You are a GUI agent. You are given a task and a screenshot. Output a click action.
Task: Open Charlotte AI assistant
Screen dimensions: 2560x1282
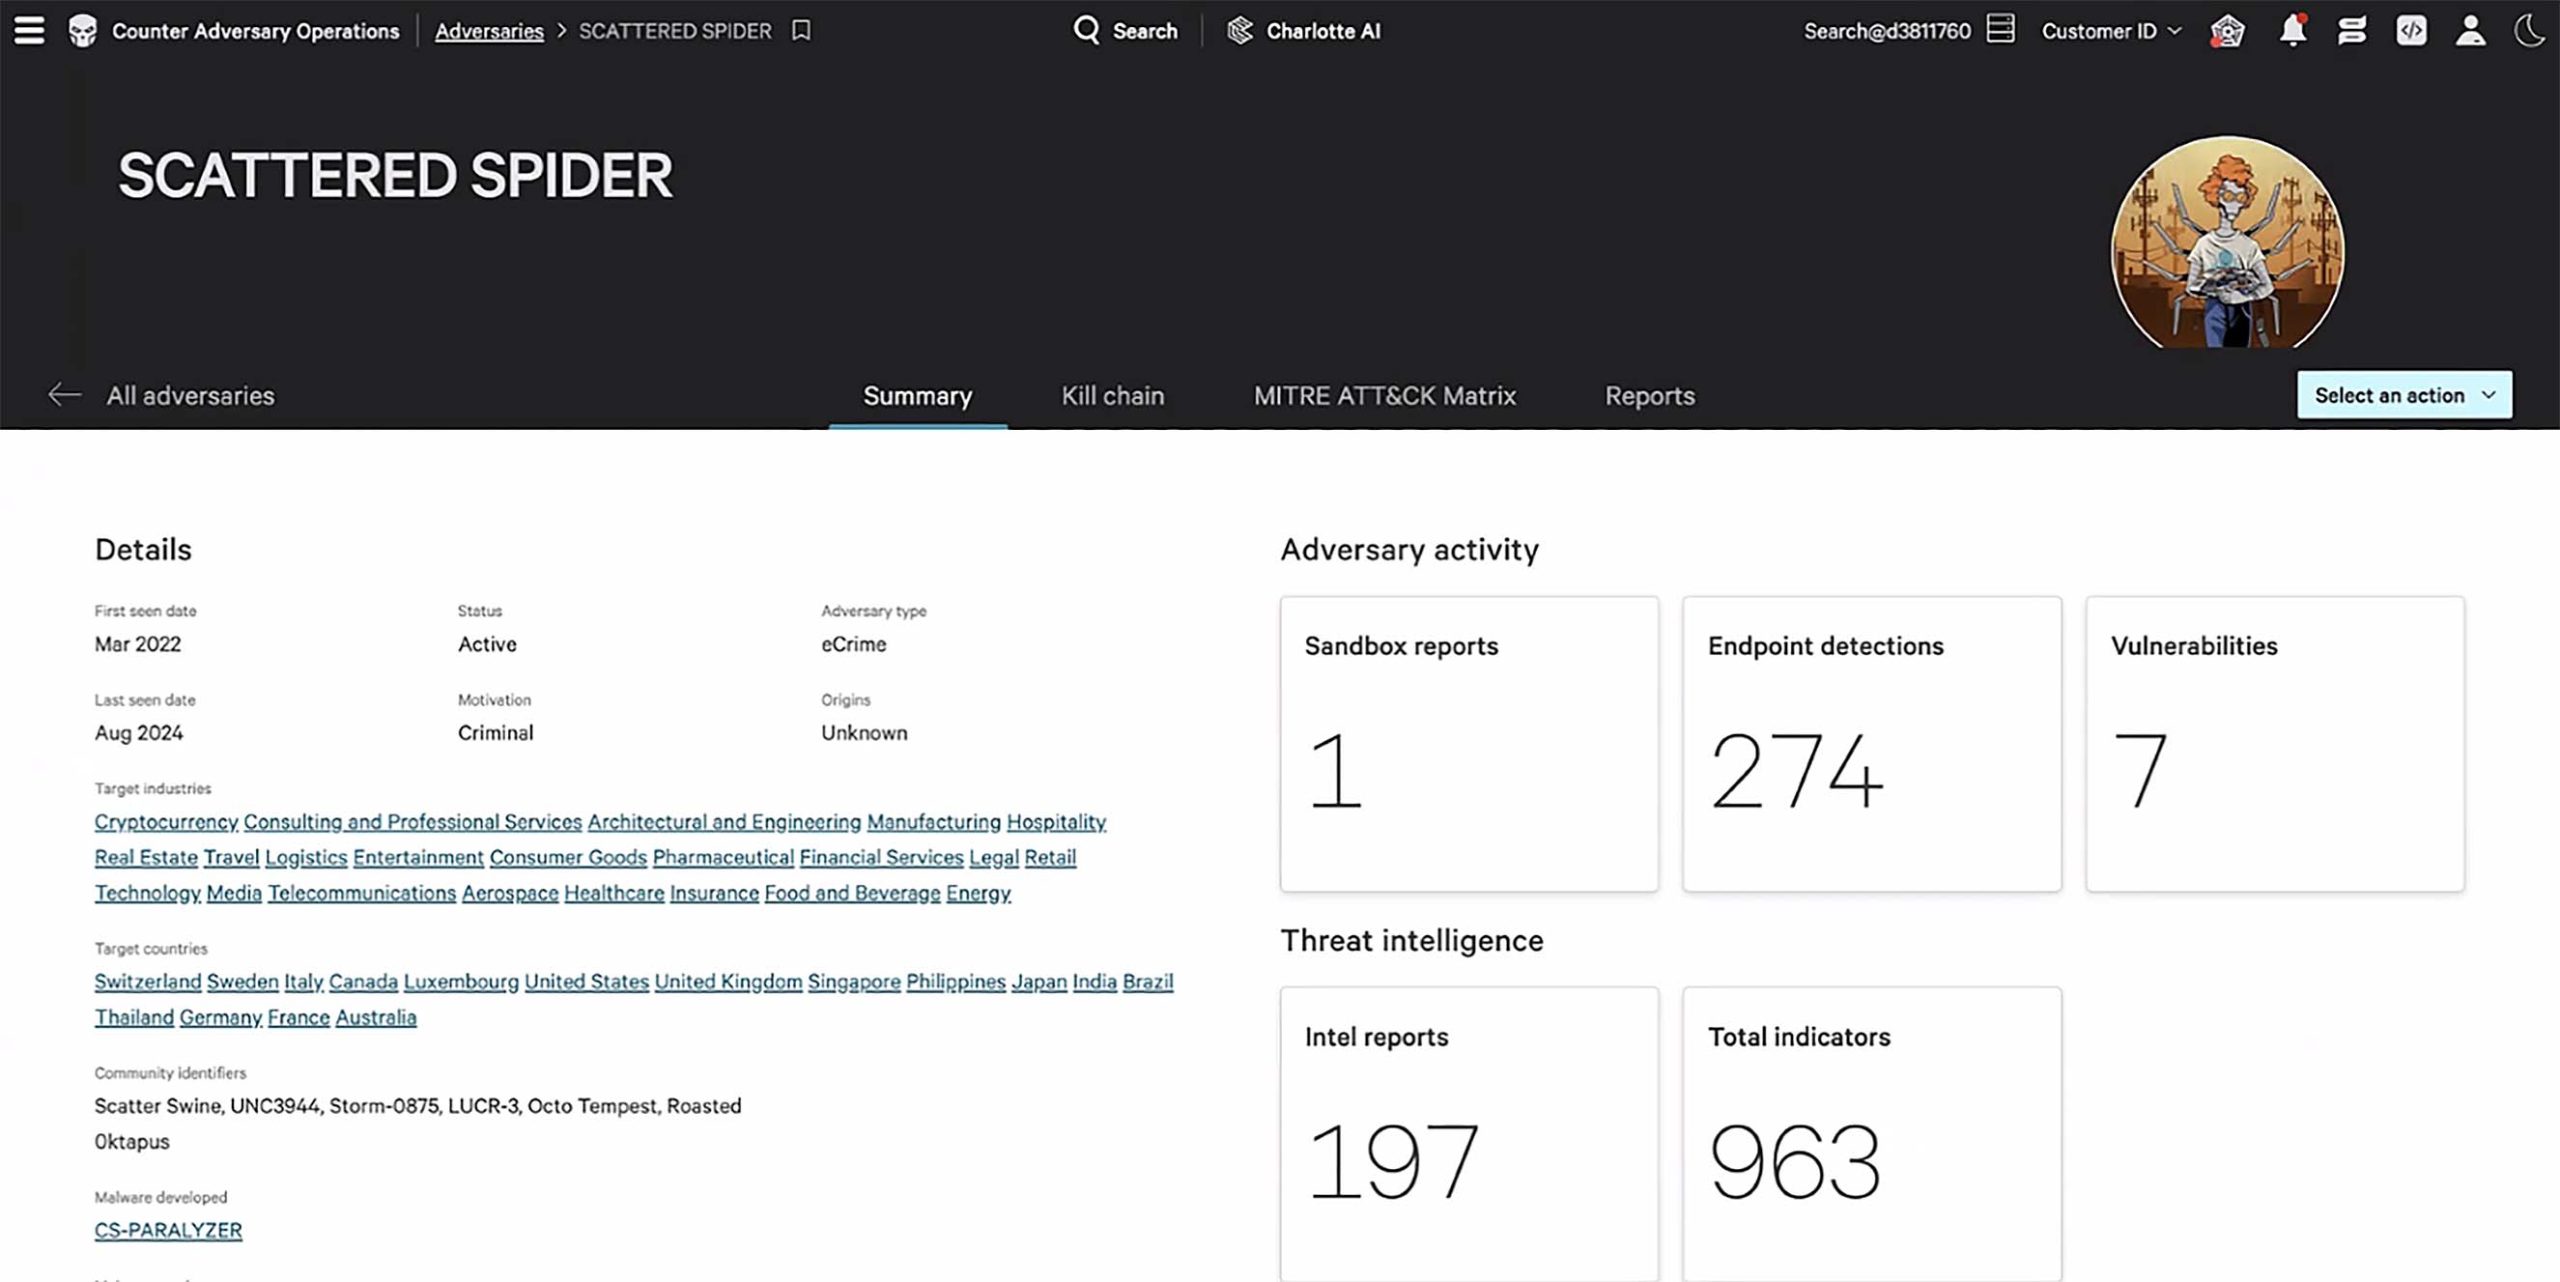(1304, 31)
